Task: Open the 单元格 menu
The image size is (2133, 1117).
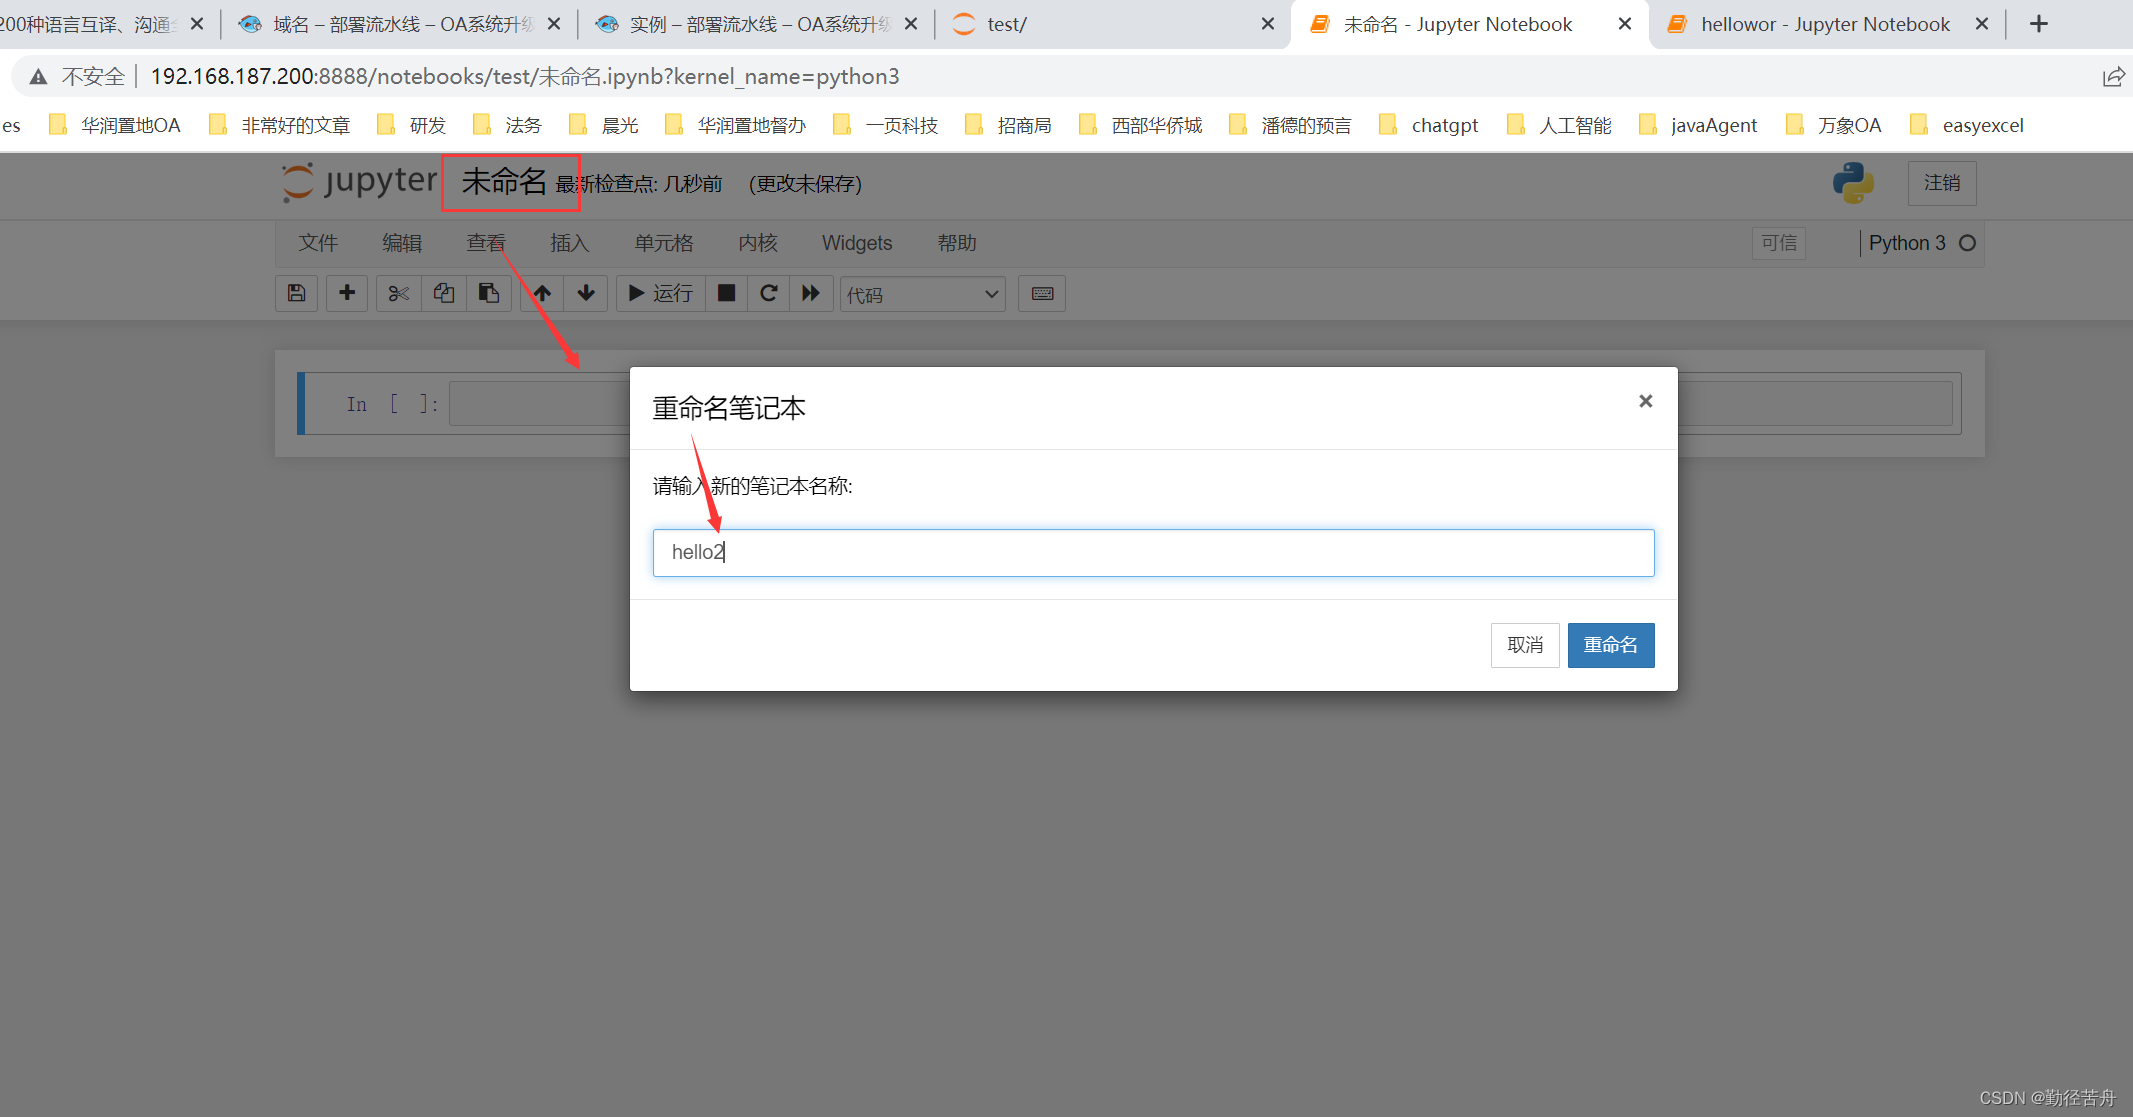Action: point(664,243)
